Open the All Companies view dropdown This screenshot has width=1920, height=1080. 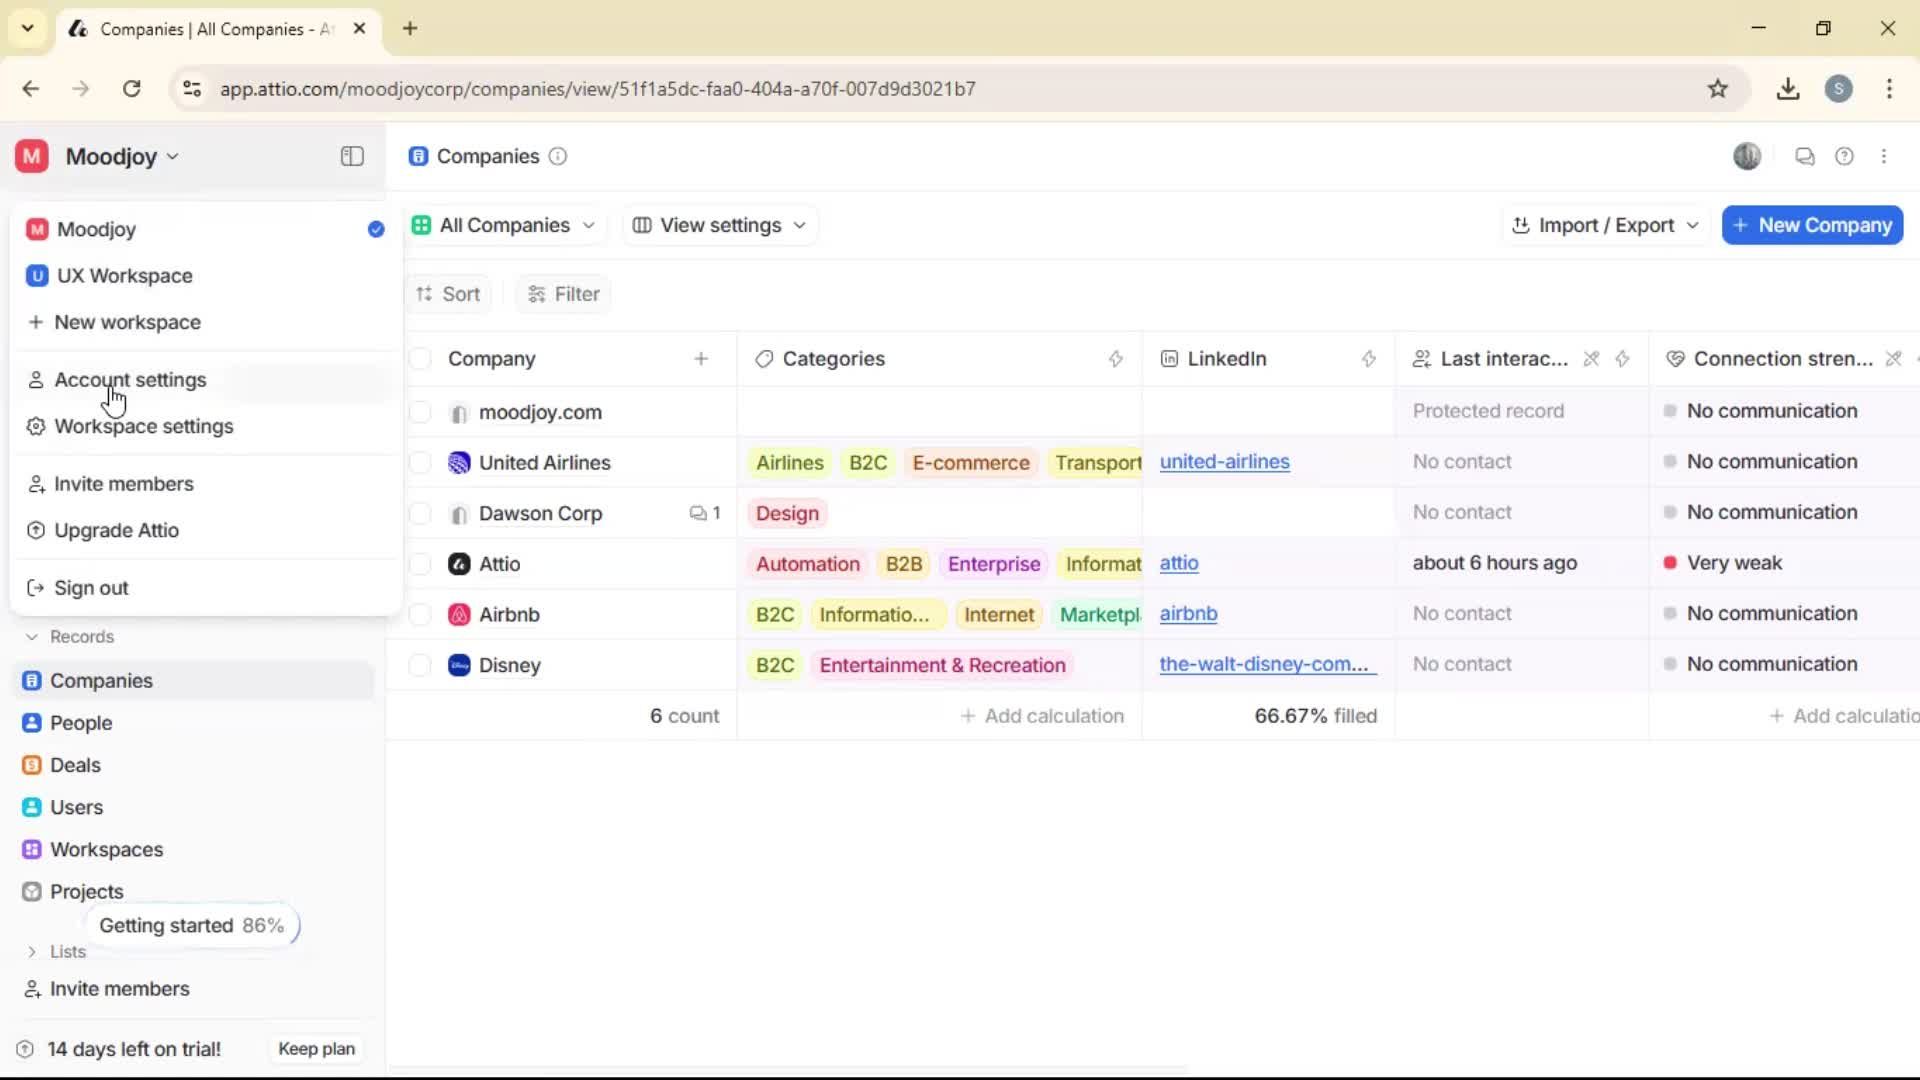click(503, 225)
